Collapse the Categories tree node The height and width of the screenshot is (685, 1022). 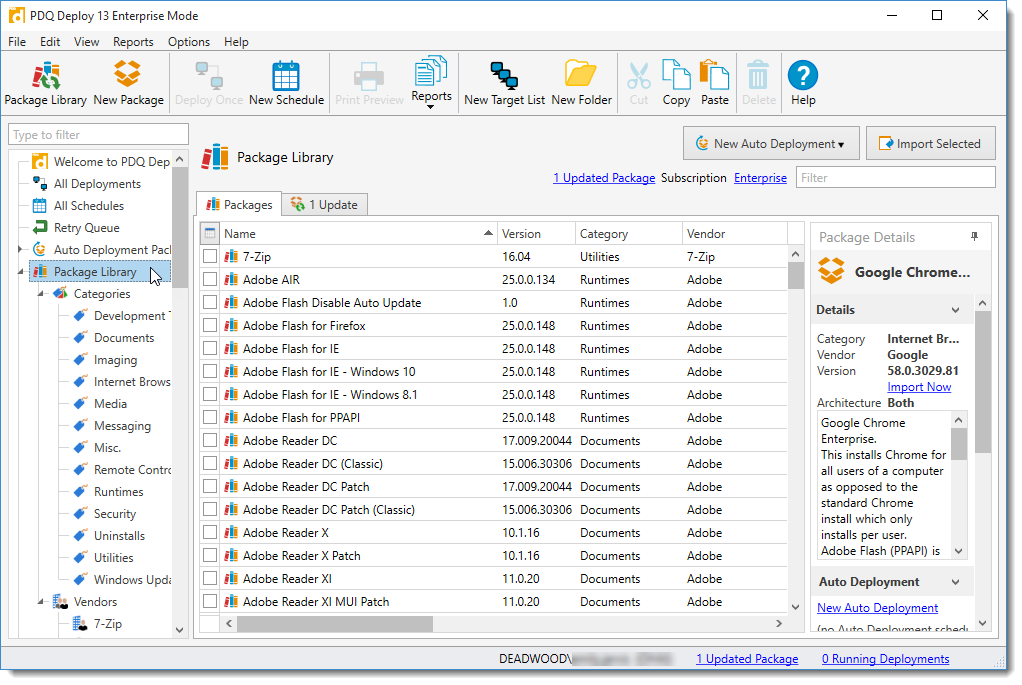pyautogui.click(x=41, y=294)
